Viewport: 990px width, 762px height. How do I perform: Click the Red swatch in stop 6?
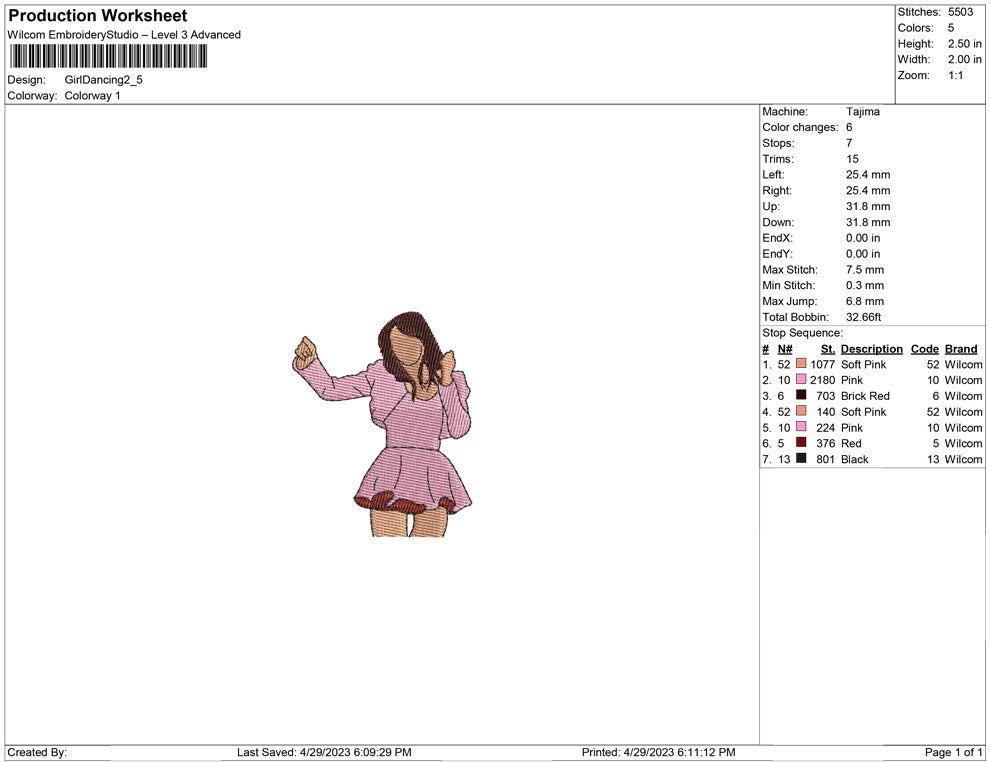tap(801, 443)
